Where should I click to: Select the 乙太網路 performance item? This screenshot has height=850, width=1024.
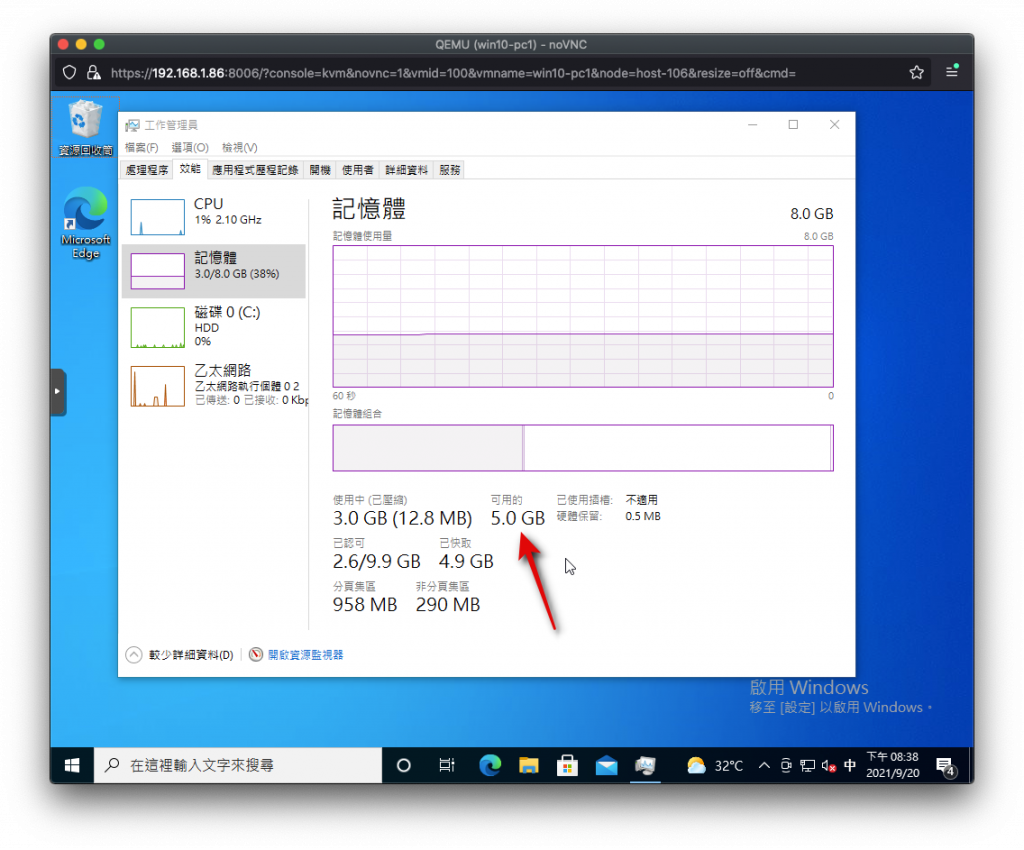(x=214, y=386)
